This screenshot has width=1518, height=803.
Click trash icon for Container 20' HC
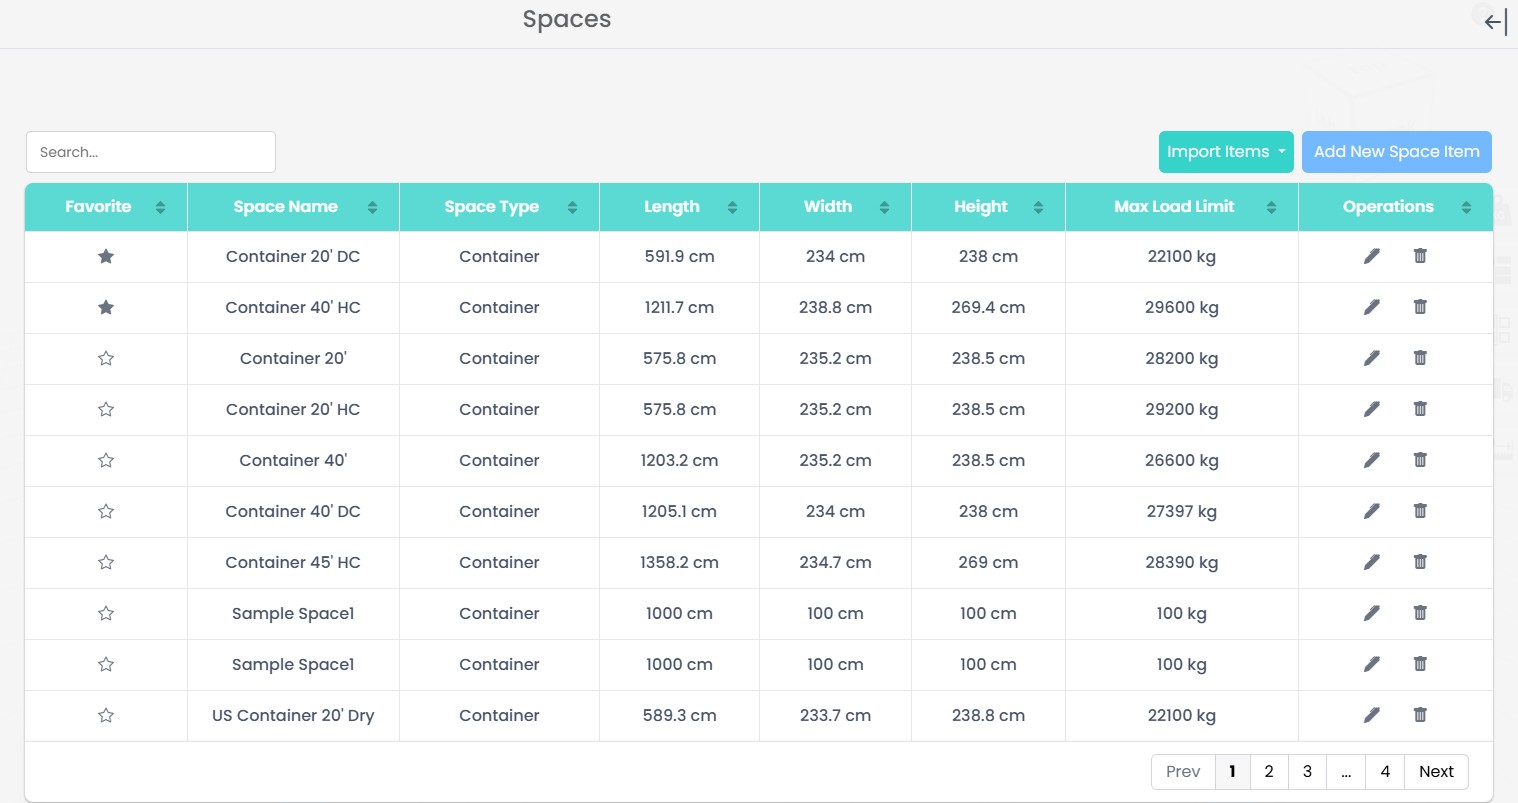click(x=1420, y=409)
